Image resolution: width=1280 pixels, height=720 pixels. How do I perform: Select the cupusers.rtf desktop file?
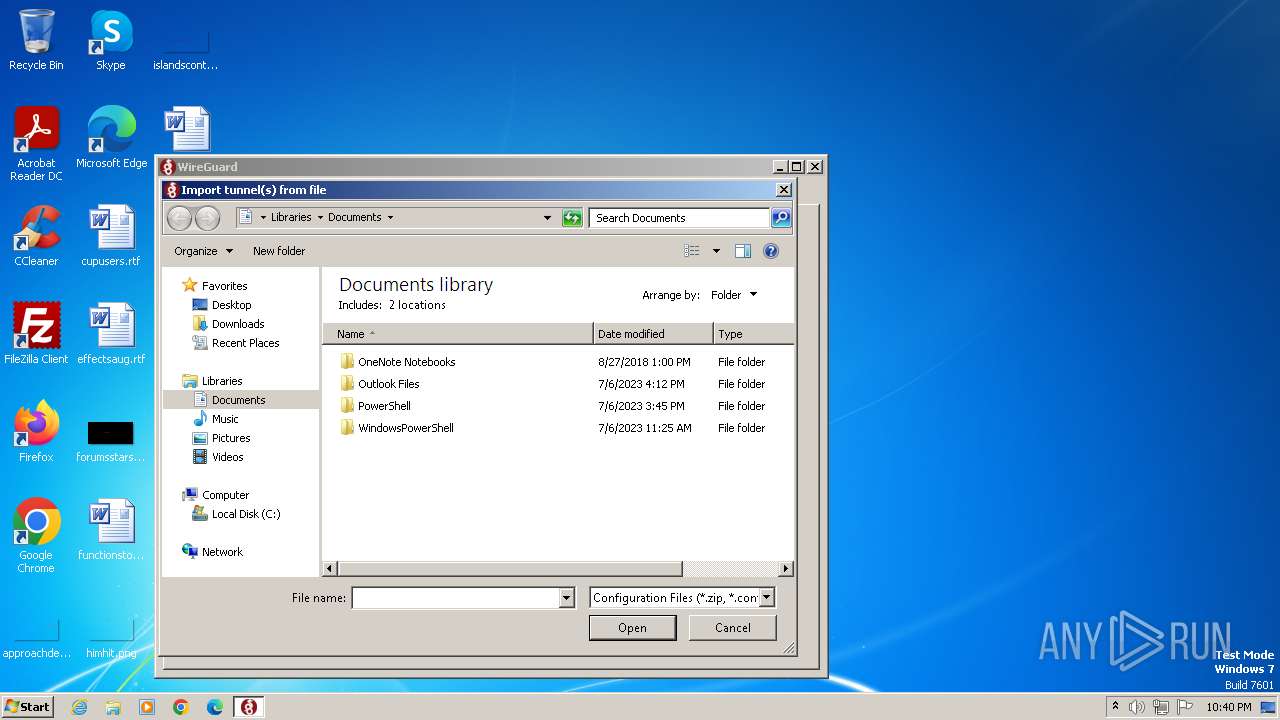coord(111,236)
